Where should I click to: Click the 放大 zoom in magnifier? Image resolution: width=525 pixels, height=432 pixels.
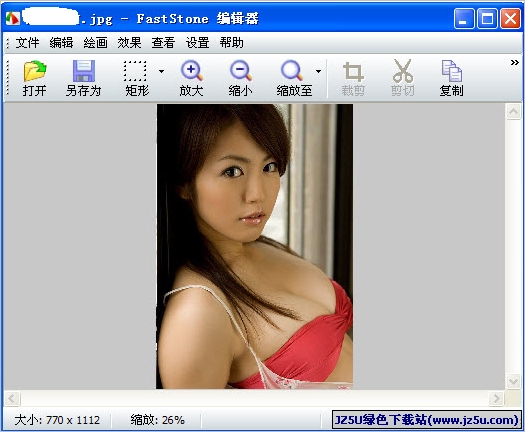click(192, 71)
